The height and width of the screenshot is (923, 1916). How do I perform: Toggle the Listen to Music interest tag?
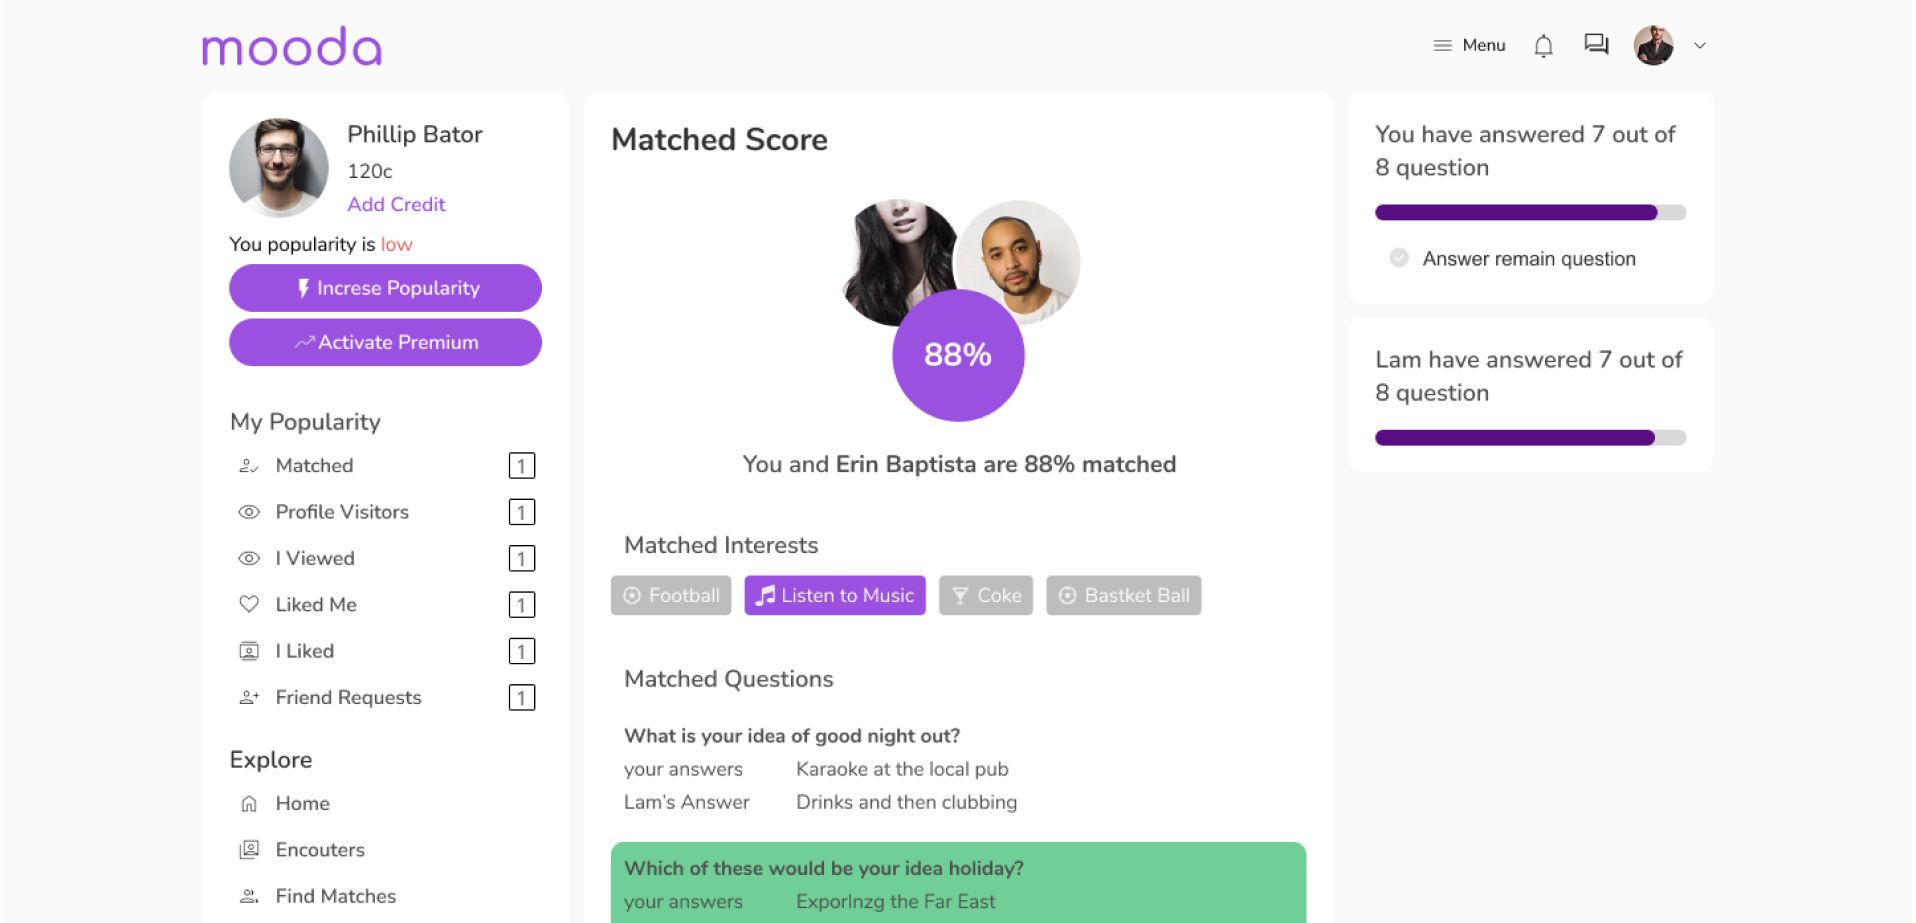tap(835, 596)
